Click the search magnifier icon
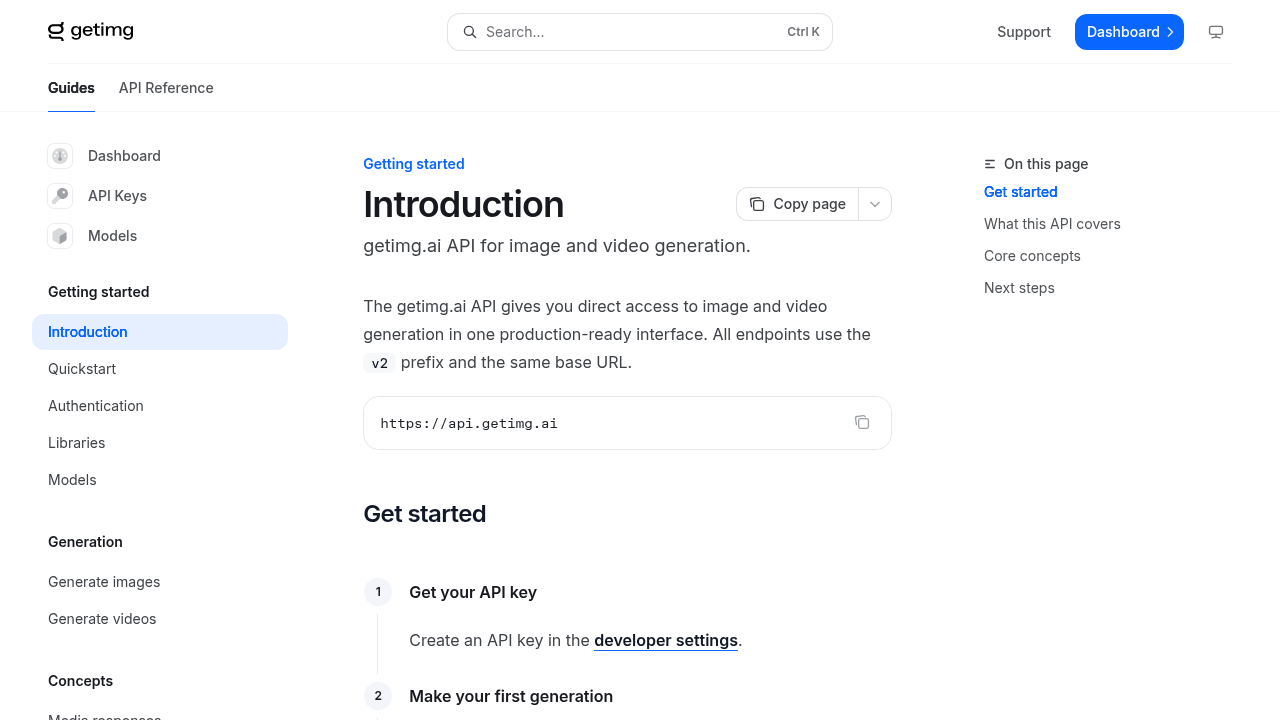 [470, 32]
